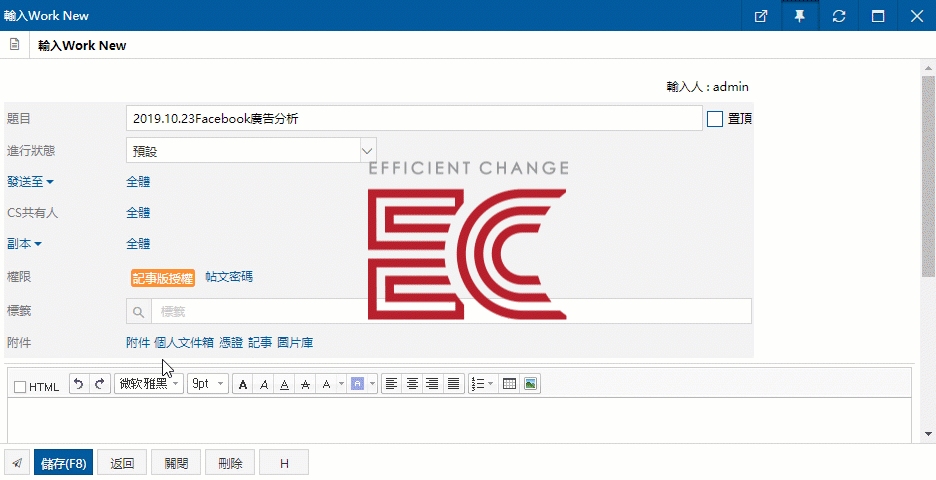Align text left

pyautogui.click(x=391, y=384)
